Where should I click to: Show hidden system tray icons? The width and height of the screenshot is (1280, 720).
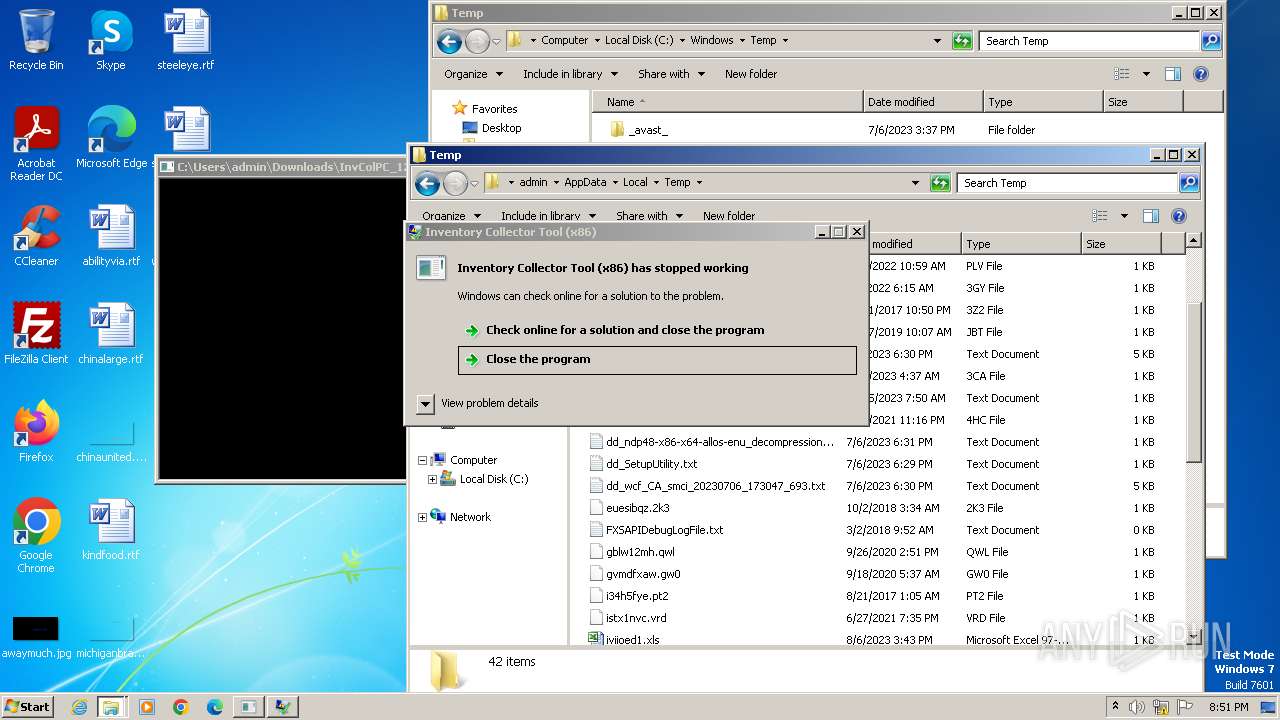1115,707
